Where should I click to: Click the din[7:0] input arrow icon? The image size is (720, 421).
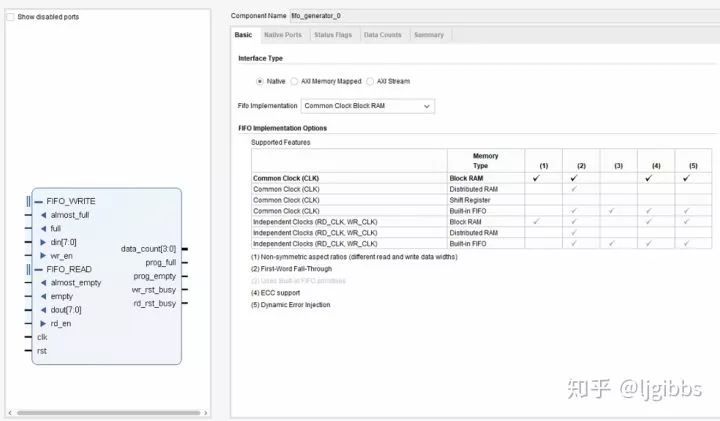43,241
